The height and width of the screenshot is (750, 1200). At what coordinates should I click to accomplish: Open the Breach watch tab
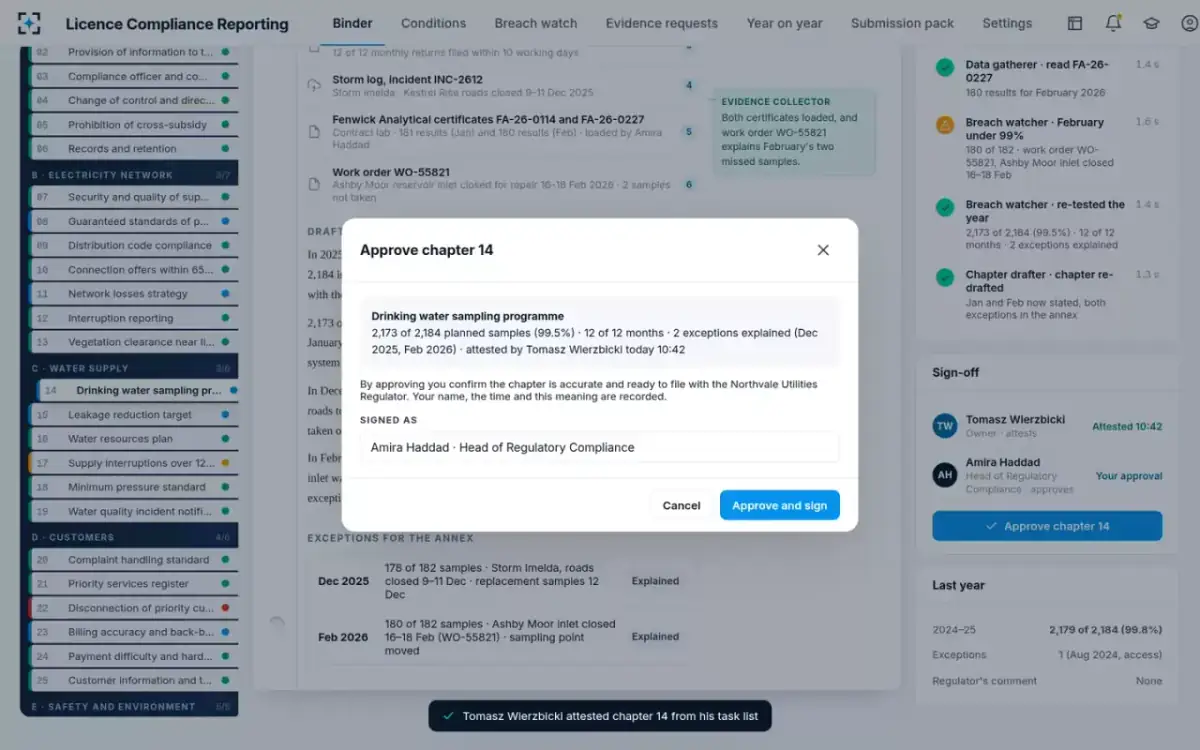(536, 23)
